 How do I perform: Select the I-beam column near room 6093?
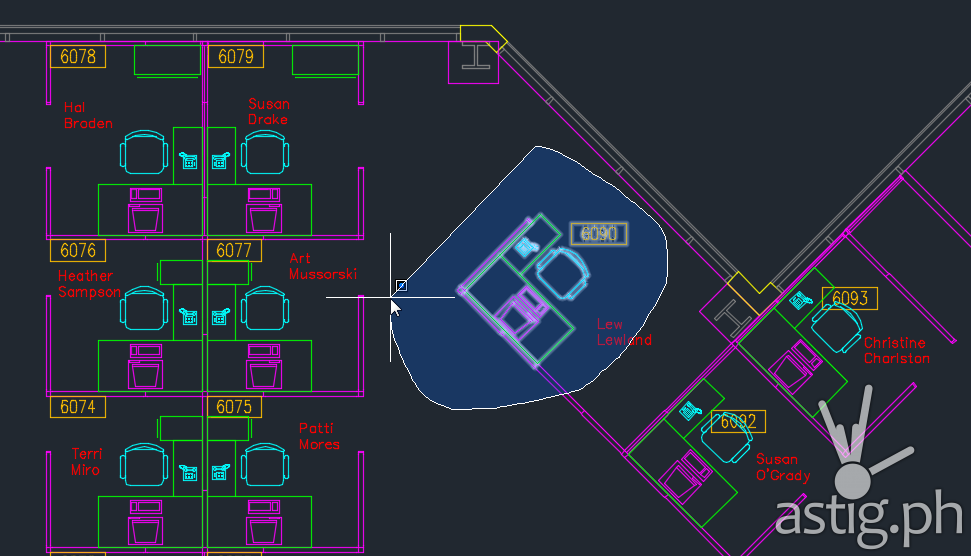[733, 316]
